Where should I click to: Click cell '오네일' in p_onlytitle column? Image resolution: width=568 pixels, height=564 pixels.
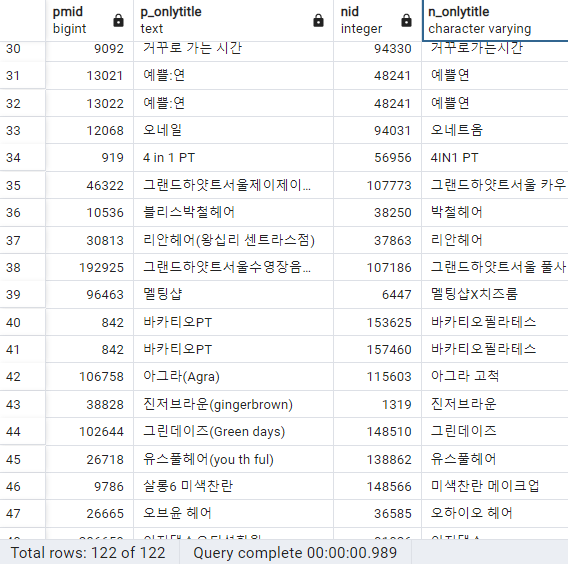click(233, 130)
